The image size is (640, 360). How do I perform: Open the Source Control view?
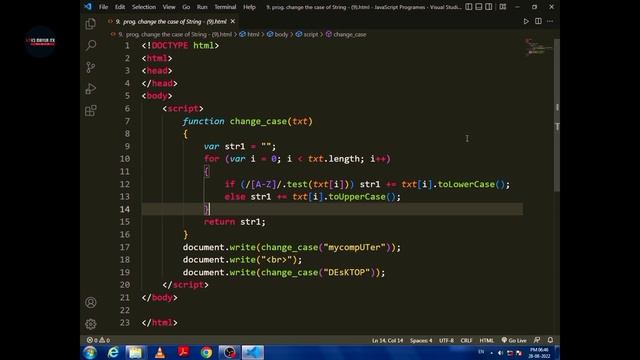[91, 67]
